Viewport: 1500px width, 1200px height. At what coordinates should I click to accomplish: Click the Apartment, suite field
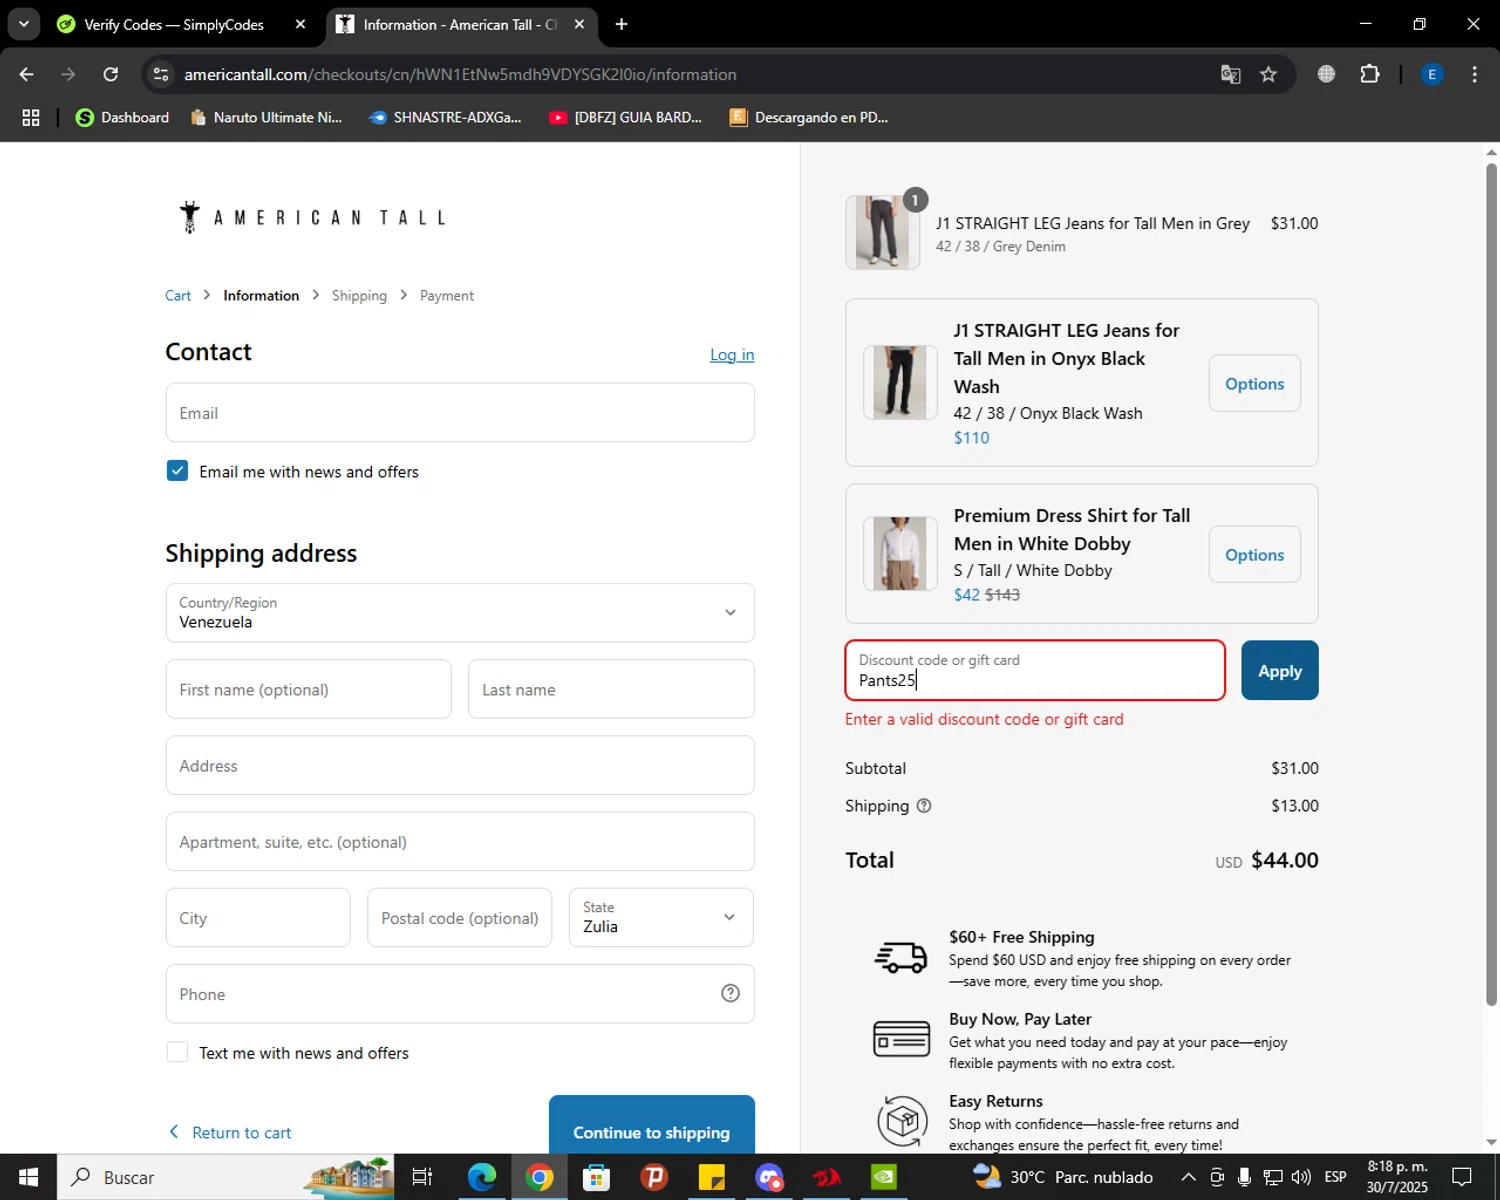tap(460, 841)
